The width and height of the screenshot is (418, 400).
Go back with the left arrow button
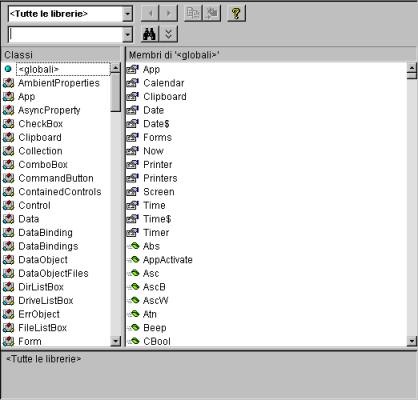pos(150,13)
